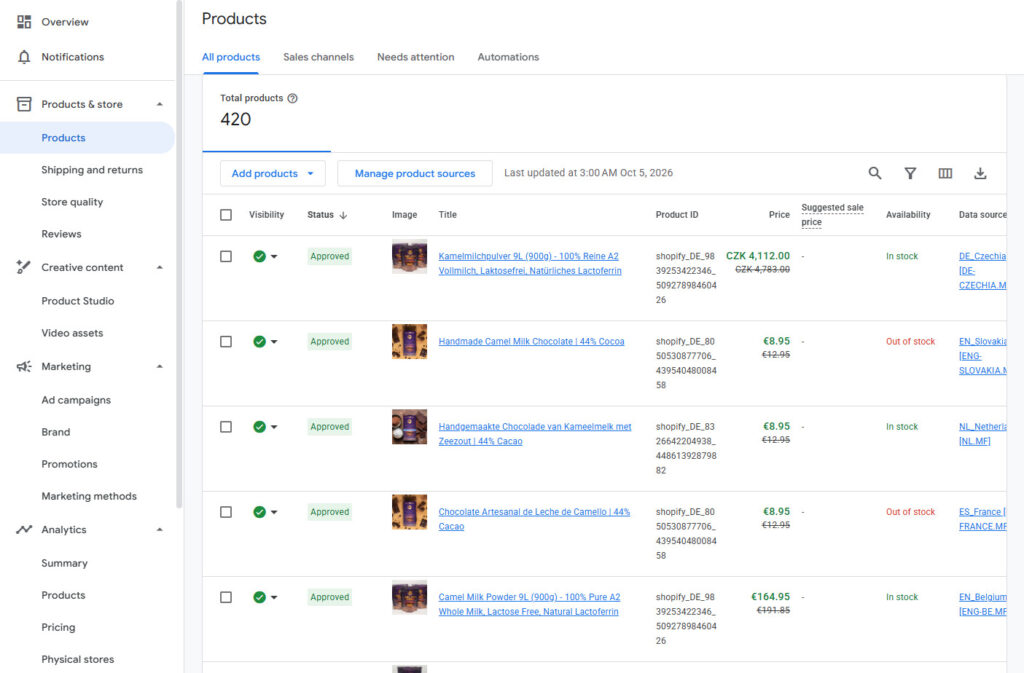Viewport: 1024px width, 673px height.
Task: Click the Creative content wand icon
Action: click(24, 267)
